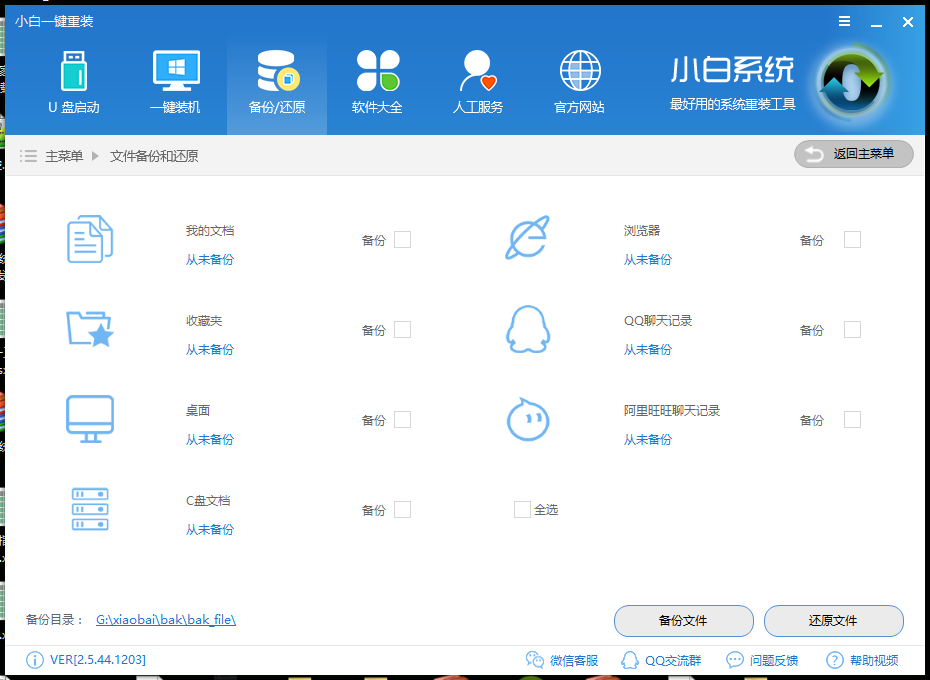Click the list icon beside 主菜单 breadcrumb
Viewport: 930px width, 680px height.
tap(27, 154)
